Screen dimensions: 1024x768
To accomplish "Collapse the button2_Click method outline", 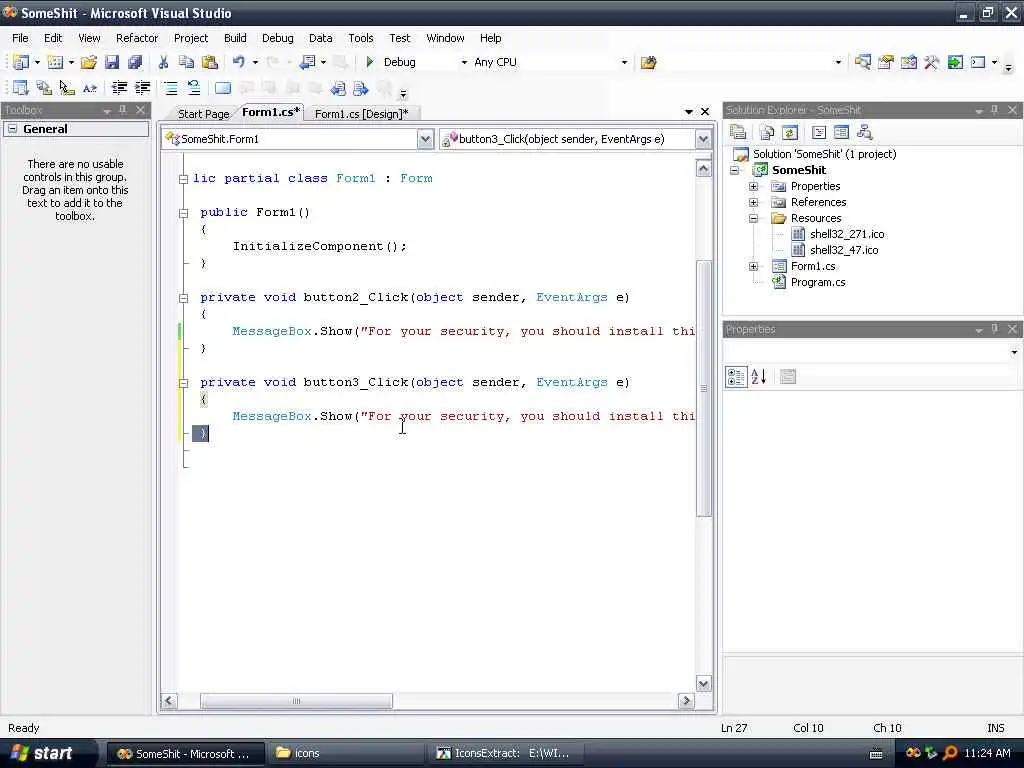I will (x=184, y=298).
